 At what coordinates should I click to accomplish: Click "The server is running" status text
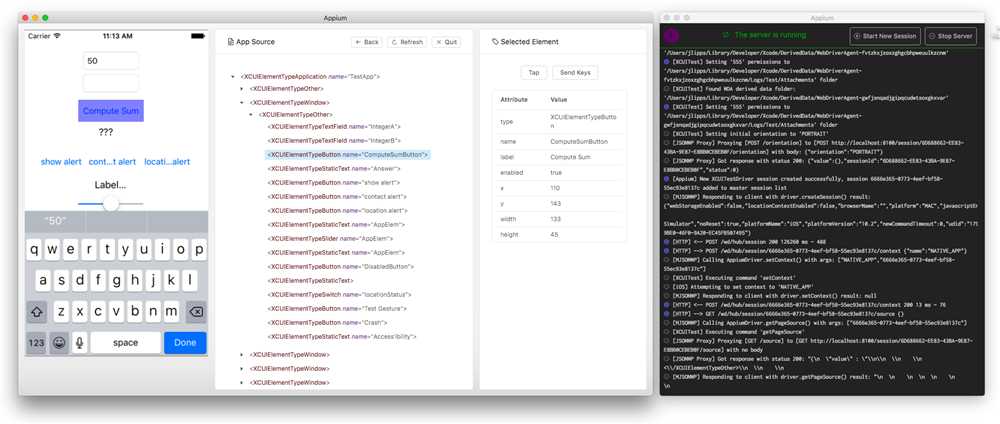[x=770, y=35]
